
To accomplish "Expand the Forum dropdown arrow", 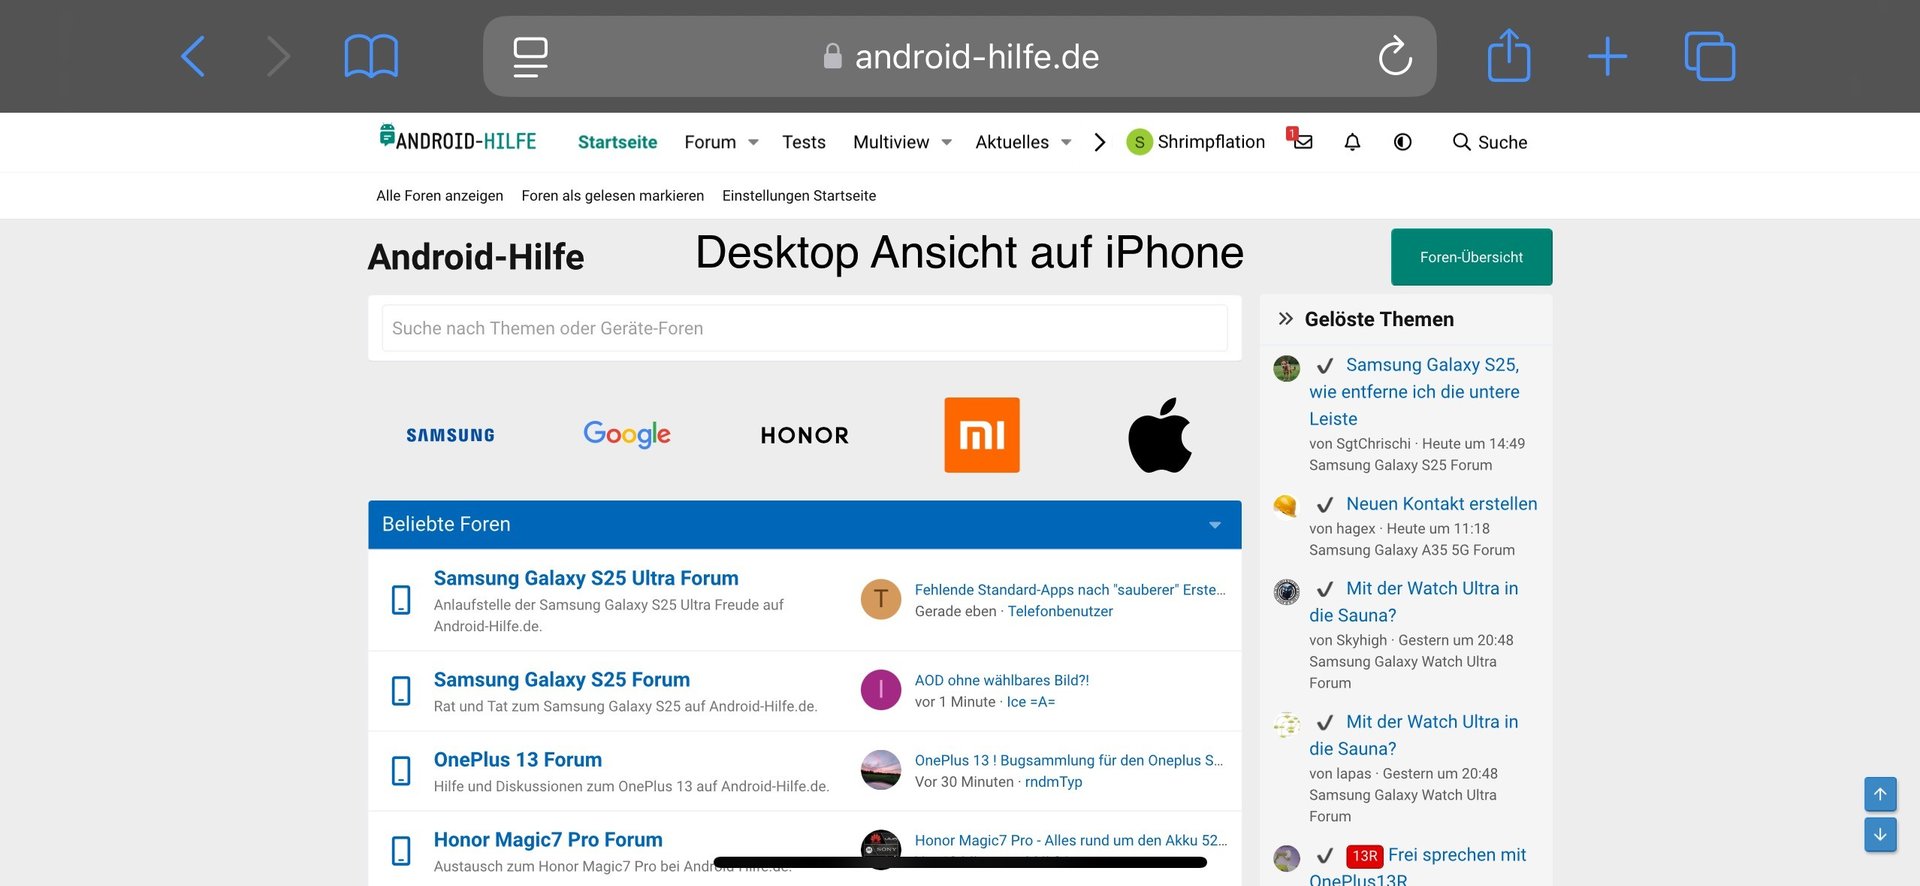I will (753, 142).
